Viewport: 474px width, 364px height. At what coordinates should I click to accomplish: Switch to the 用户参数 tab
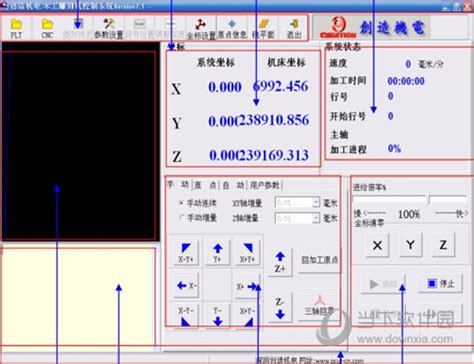point(265,185)
